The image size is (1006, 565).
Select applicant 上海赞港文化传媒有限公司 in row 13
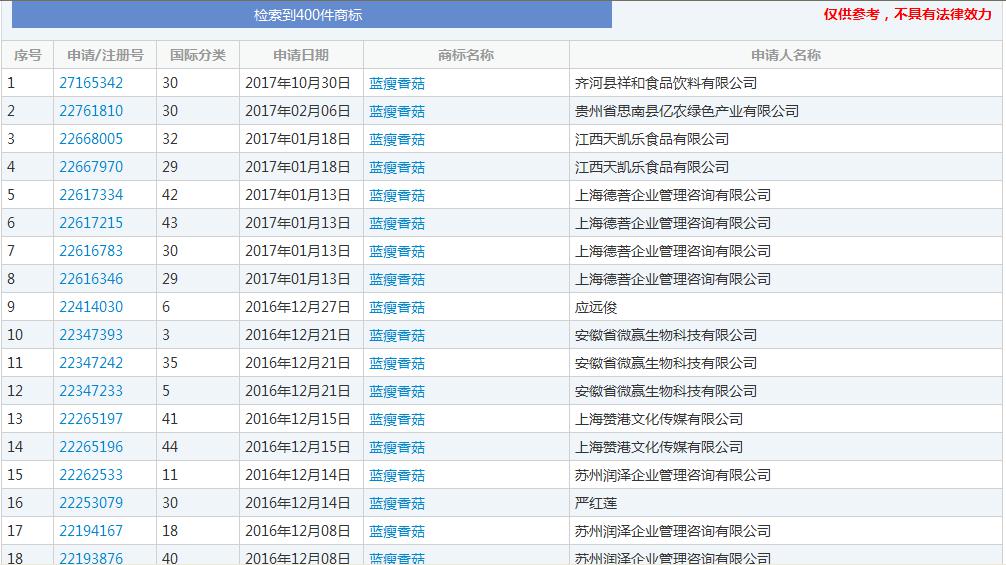[x=659, y=419]
